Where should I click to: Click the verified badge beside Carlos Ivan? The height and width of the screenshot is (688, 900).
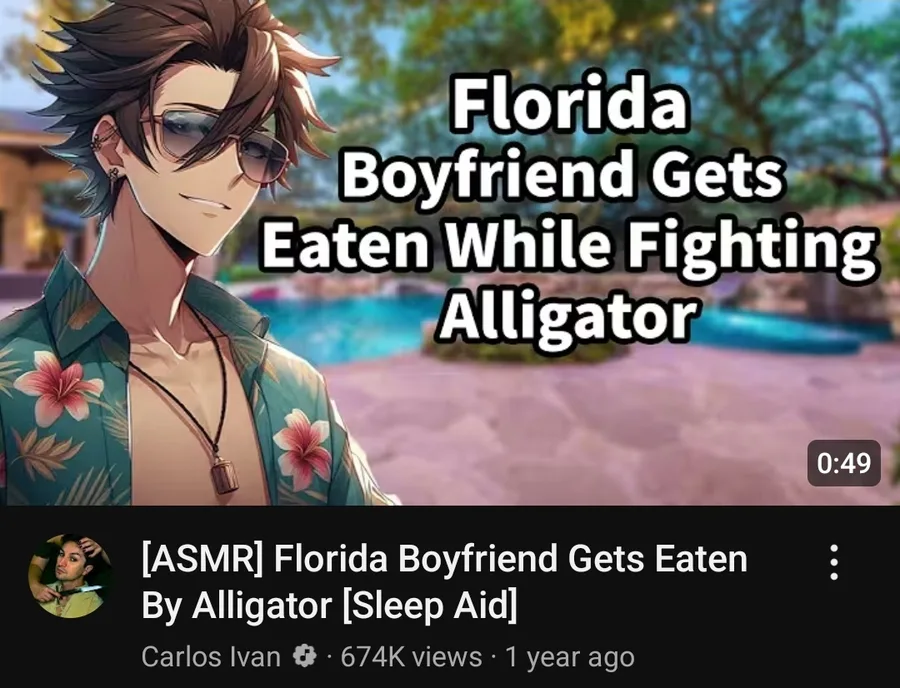point(305,656)
